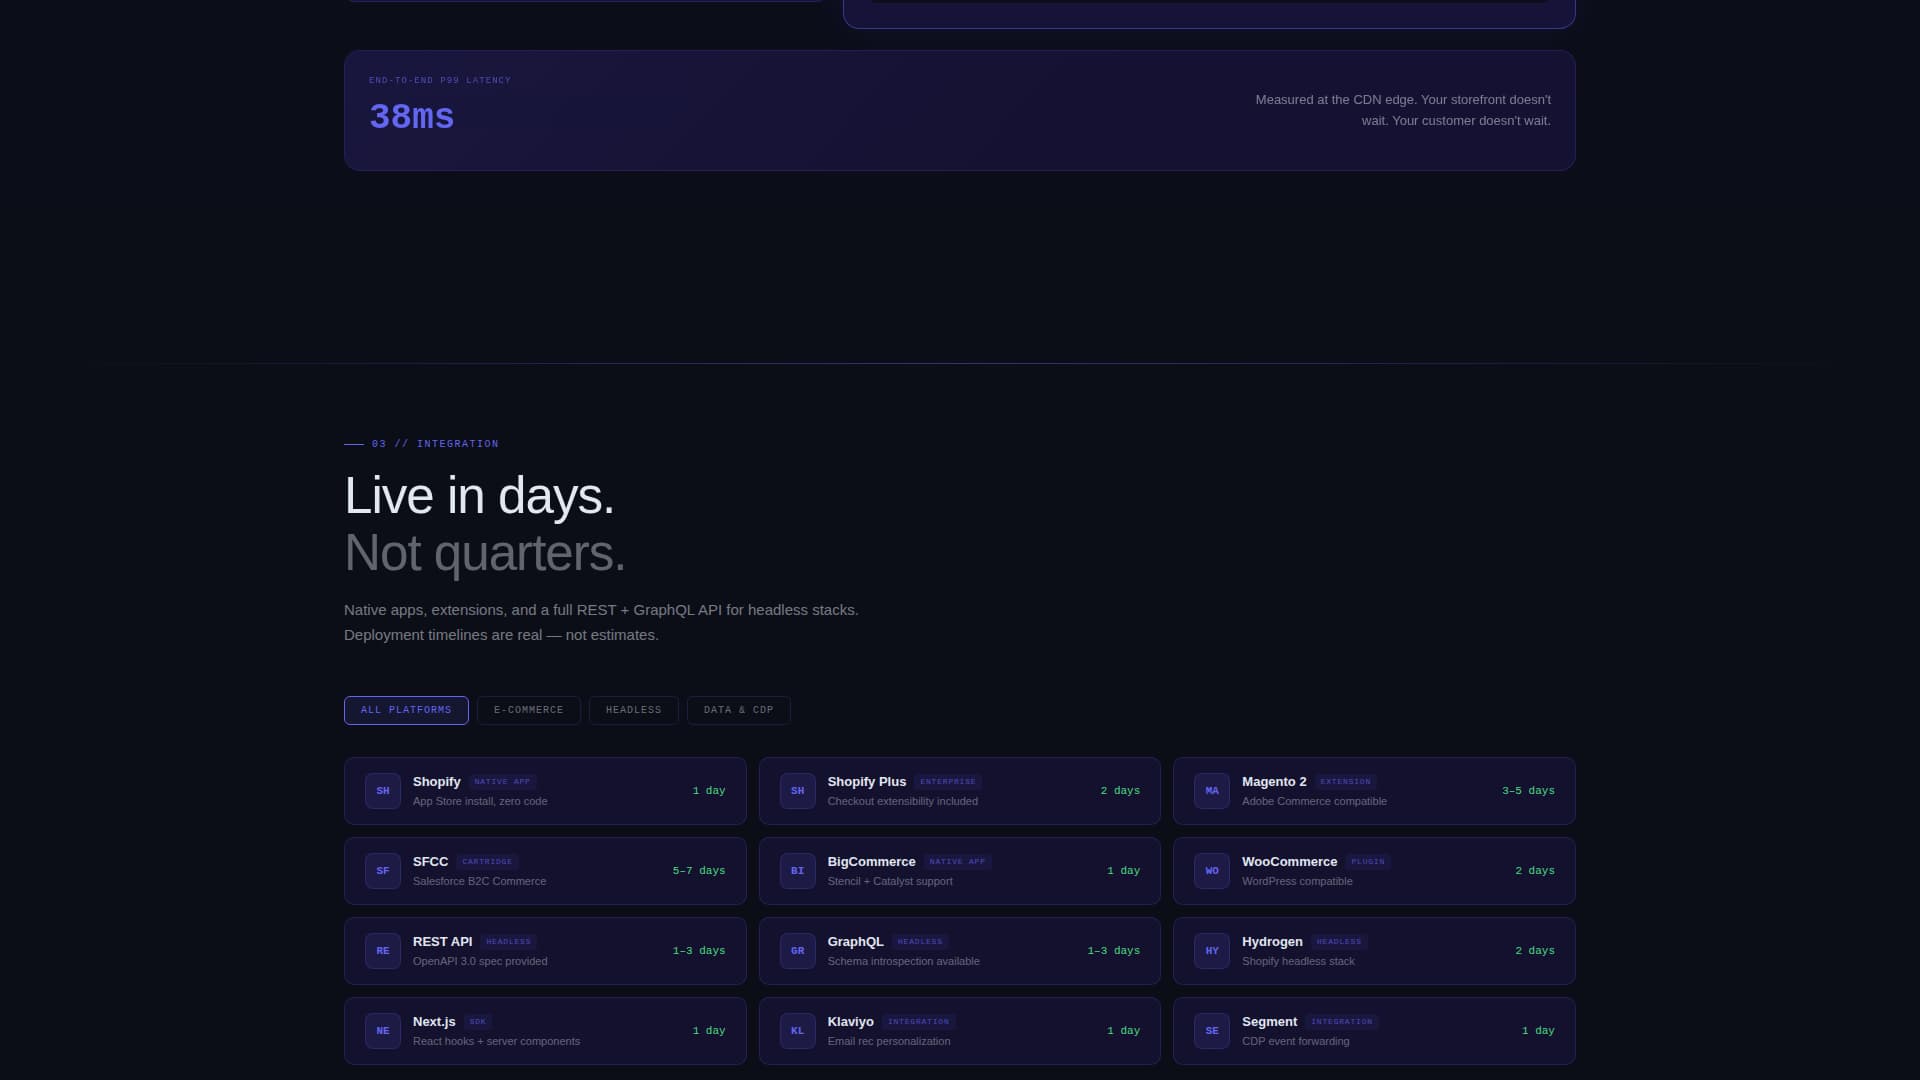The image size is (1920, 1080).
Task: Click the Segment card title
Action: coord(1269,1022)
